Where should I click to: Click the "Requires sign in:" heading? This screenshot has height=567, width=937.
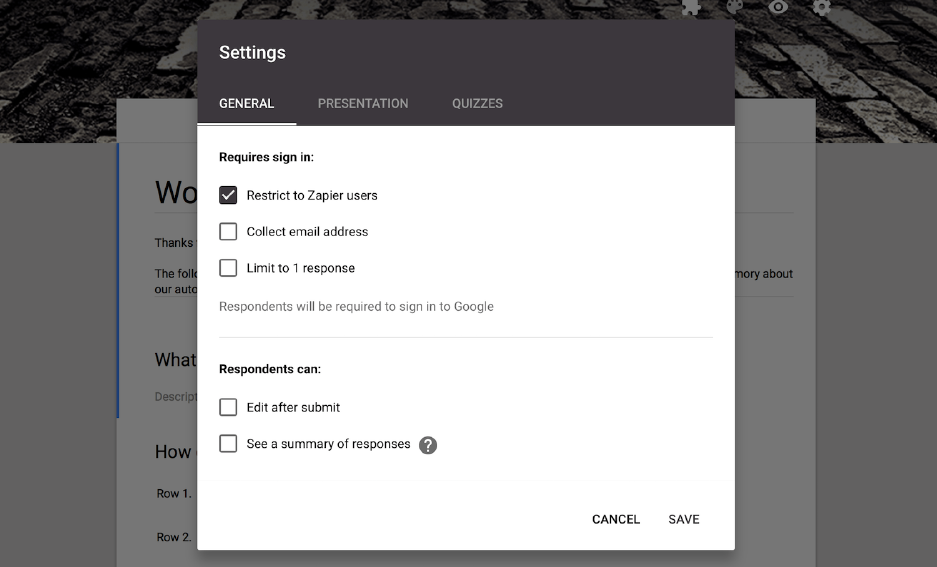[x=266, y=157]
